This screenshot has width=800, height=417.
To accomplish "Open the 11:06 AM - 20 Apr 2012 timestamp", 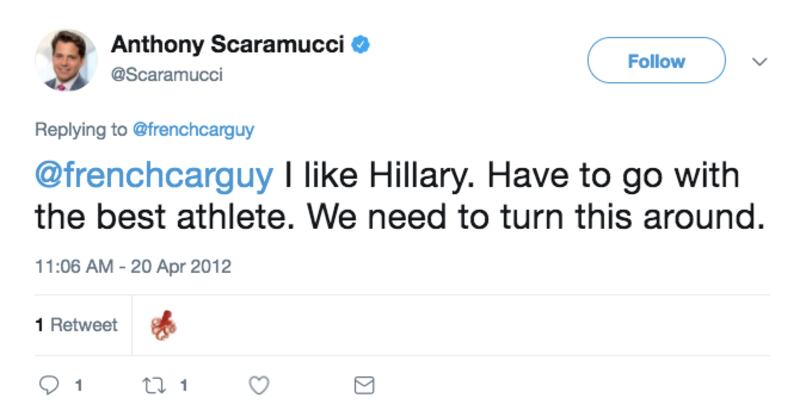I will (x=133, y=267).
